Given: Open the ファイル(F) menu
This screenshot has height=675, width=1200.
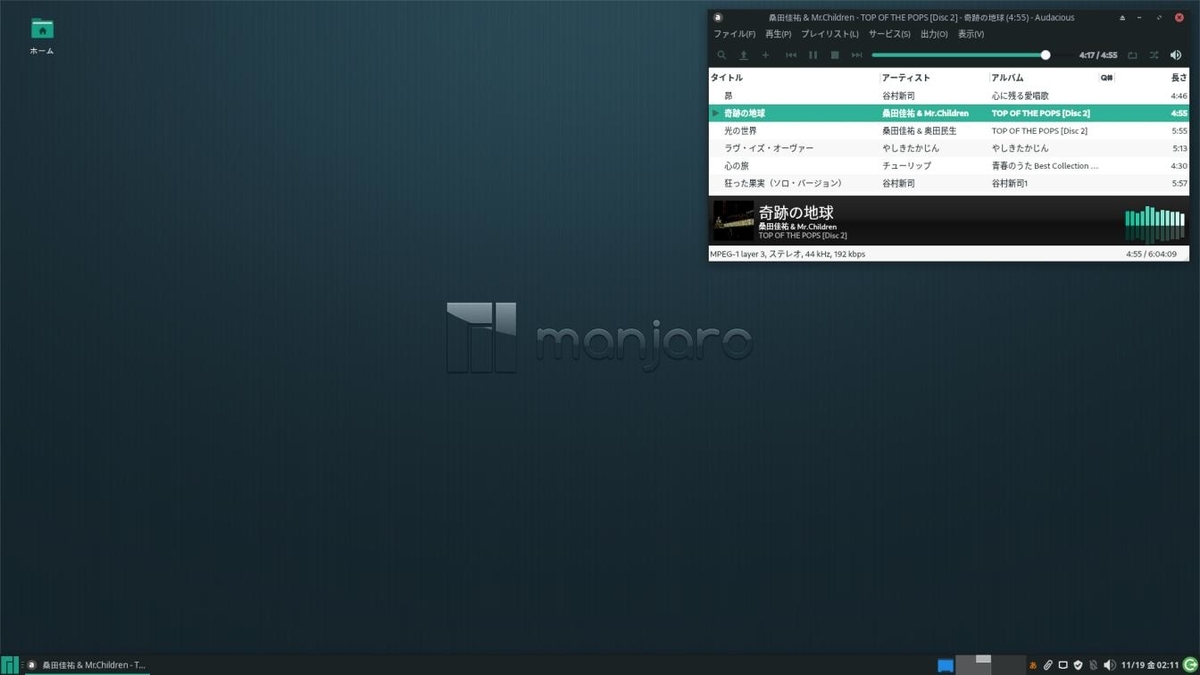Looking at the screenshot, I should [735, 34].
